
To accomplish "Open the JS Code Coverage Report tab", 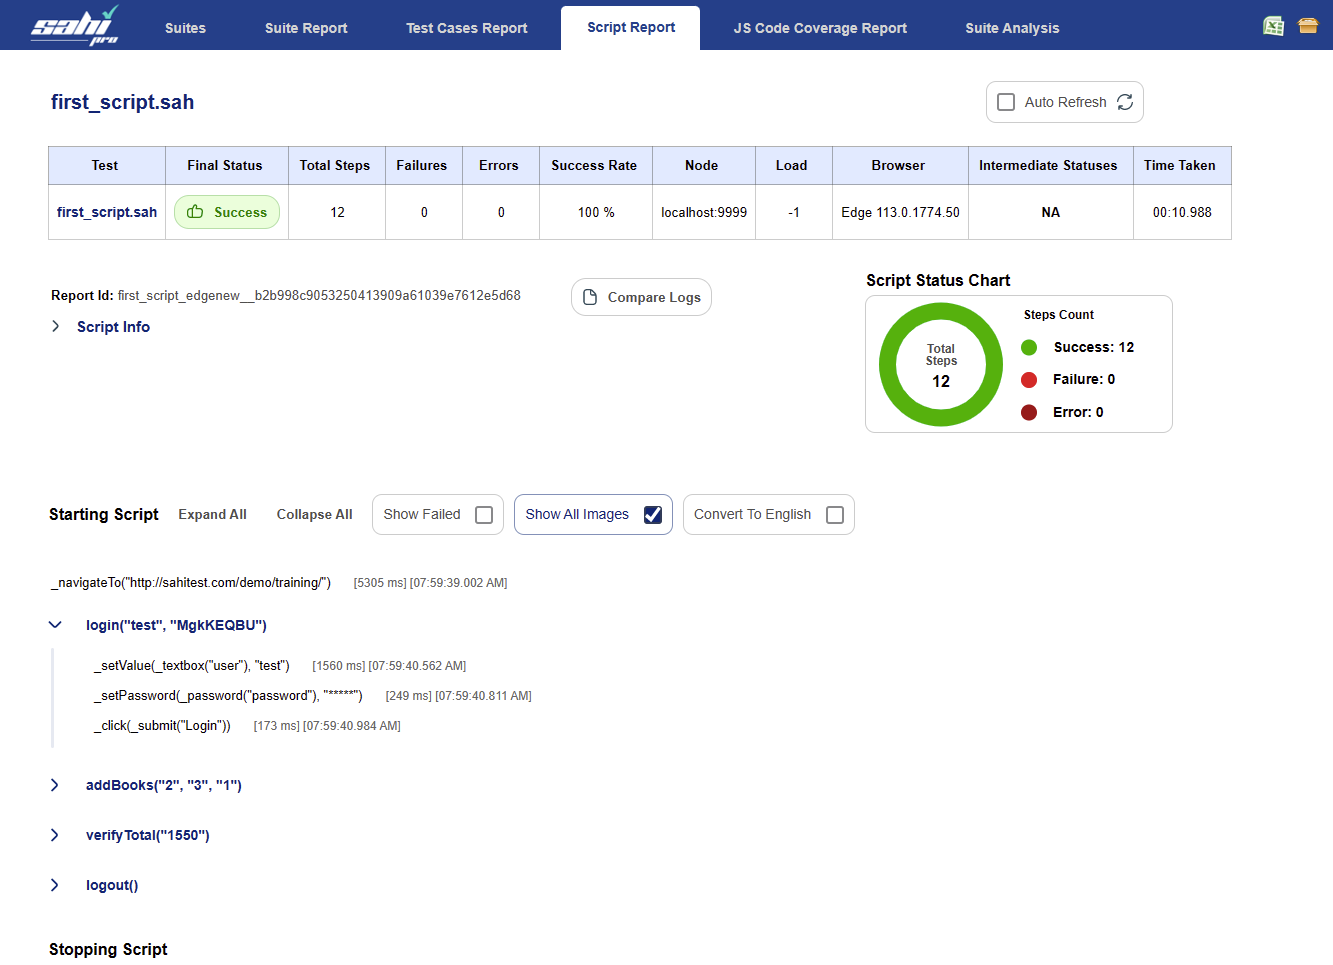I will click(x=820, y=28).
